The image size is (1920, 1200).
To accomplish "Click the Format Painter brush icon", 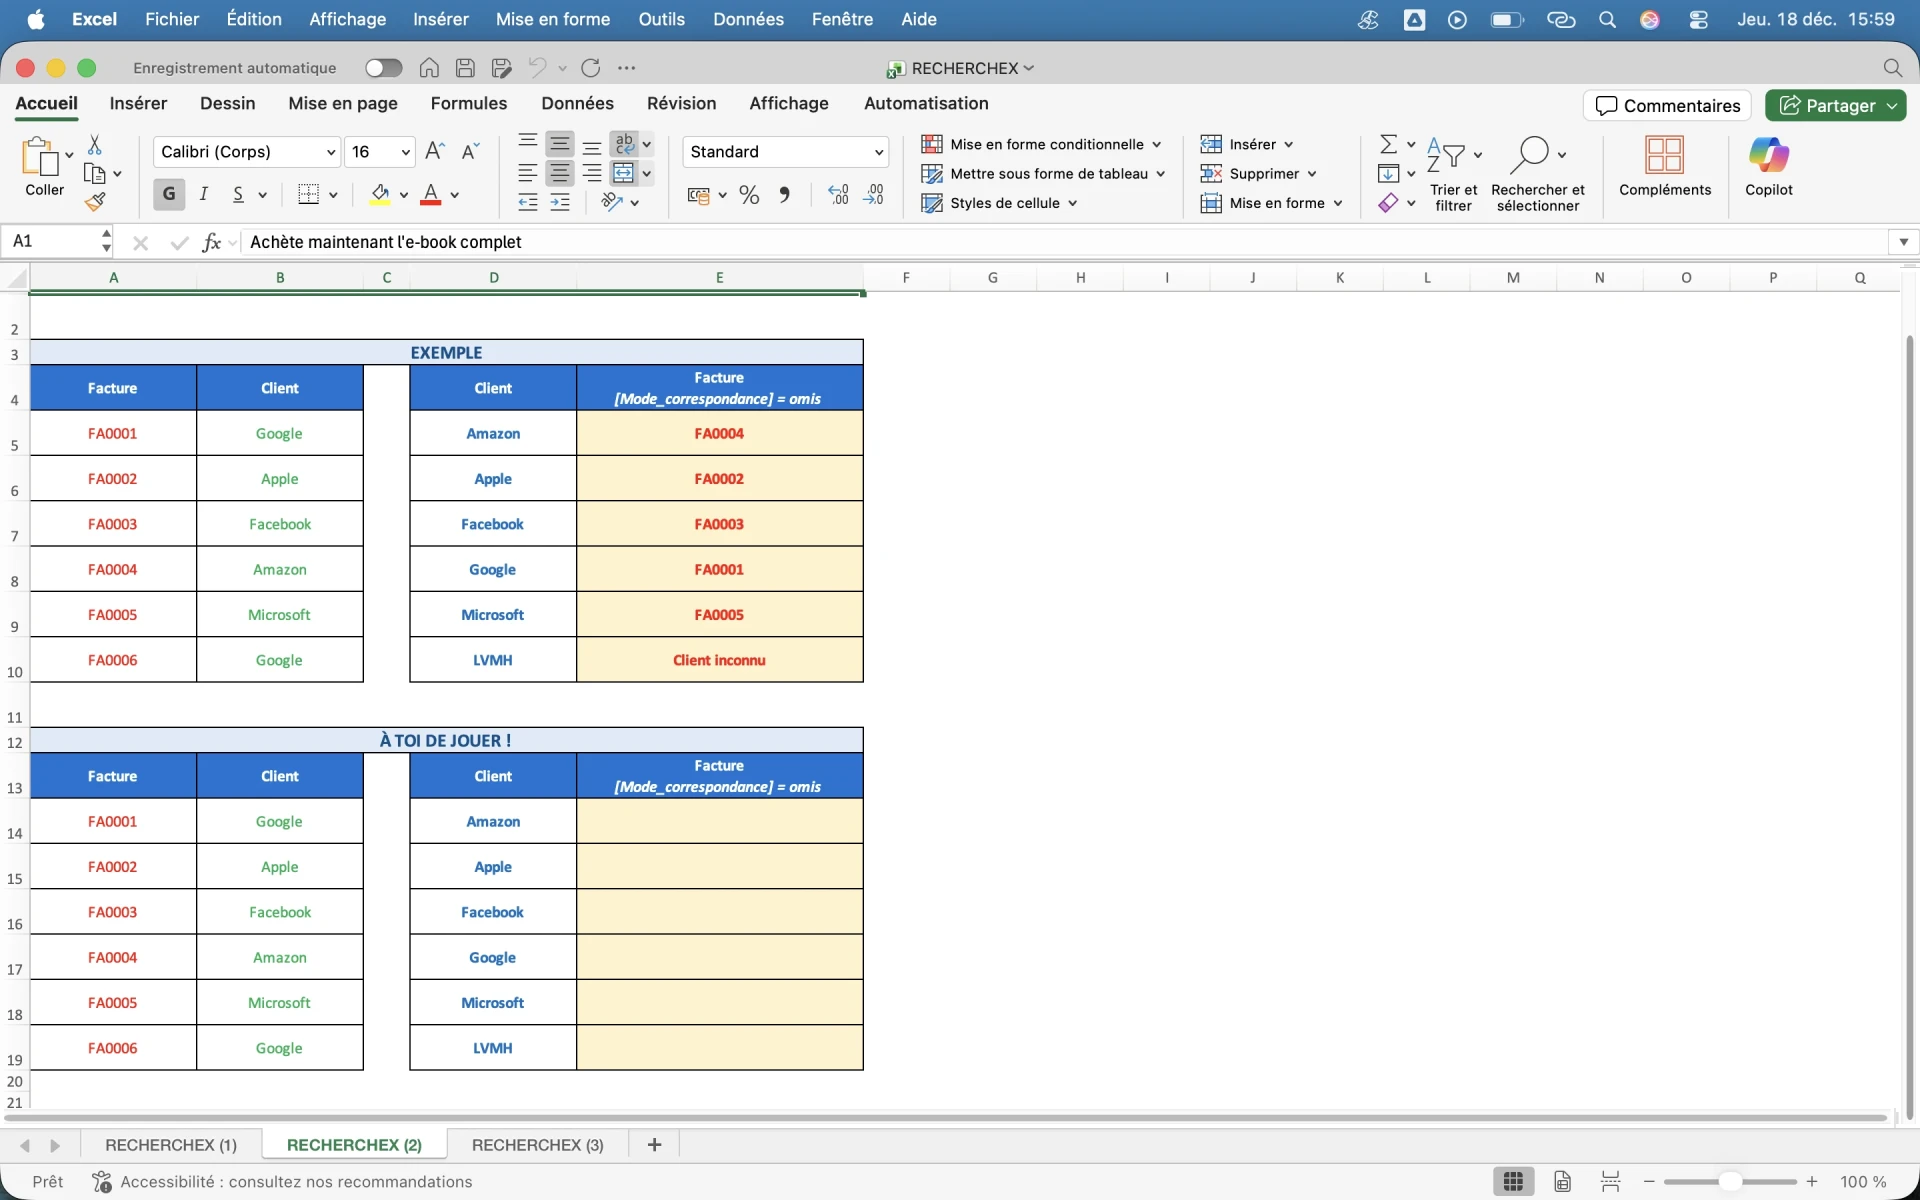I will coord(95,202).
